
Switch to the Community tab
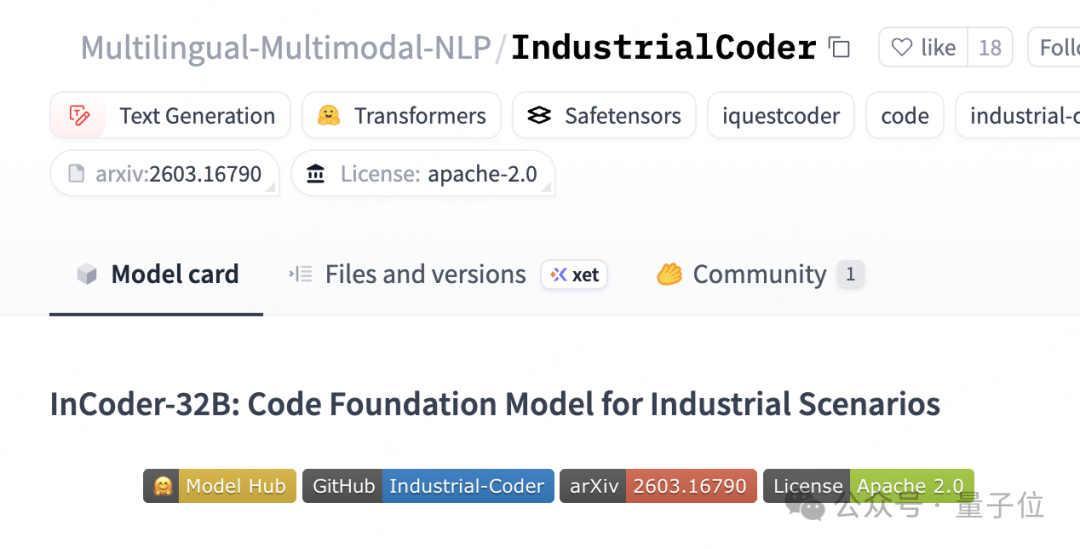click(x=759, y=274)
